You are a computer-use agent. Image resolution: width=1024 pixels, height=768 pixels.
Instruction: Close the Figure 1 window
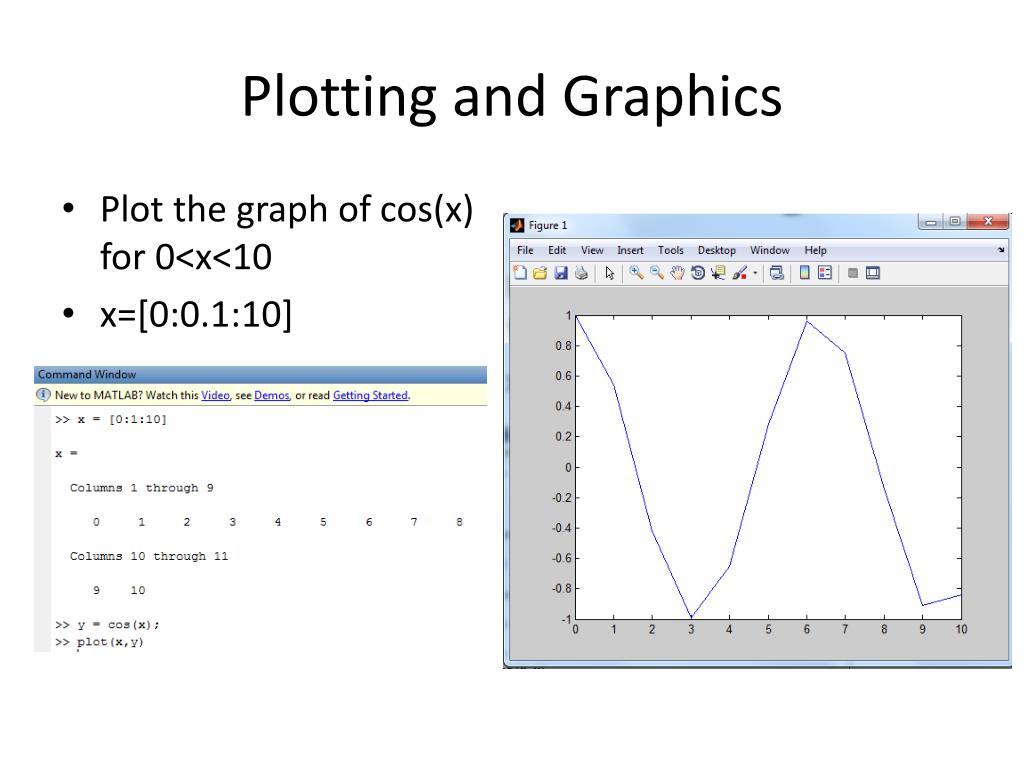click(x=988, y=222)
